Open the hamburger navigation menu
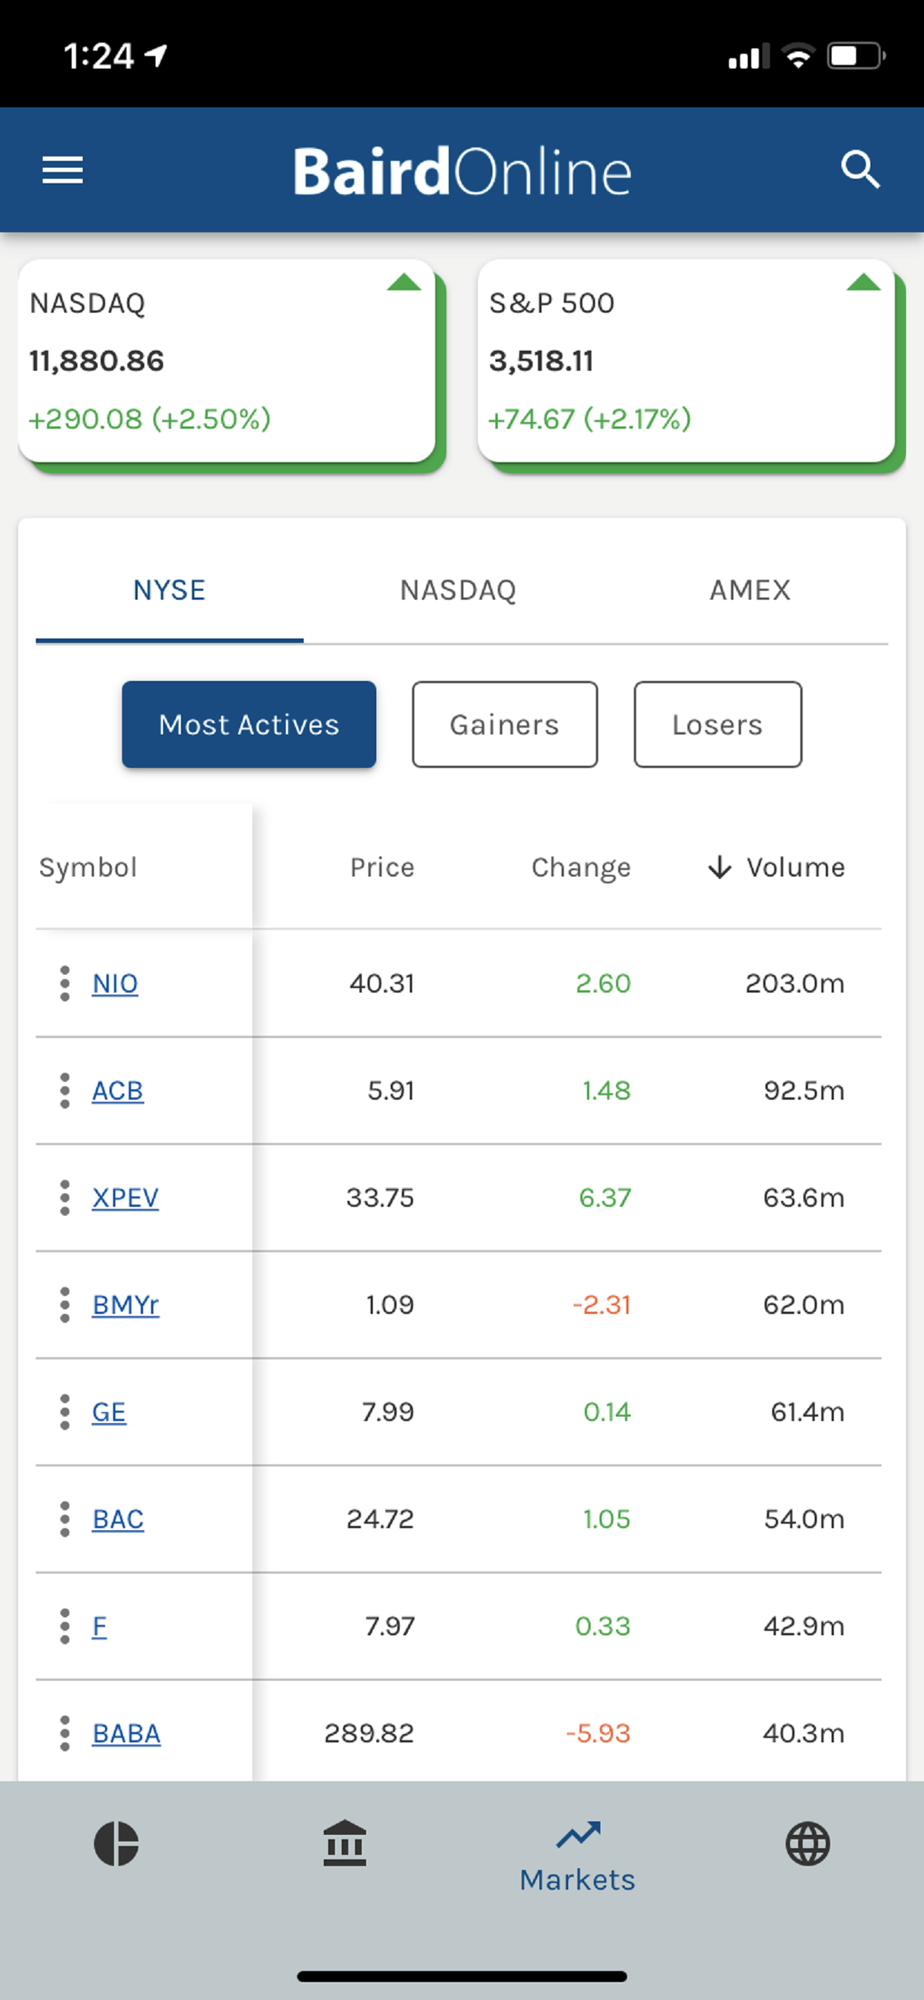This screenshot has width=924, height=2000. [x=62, y=170]
